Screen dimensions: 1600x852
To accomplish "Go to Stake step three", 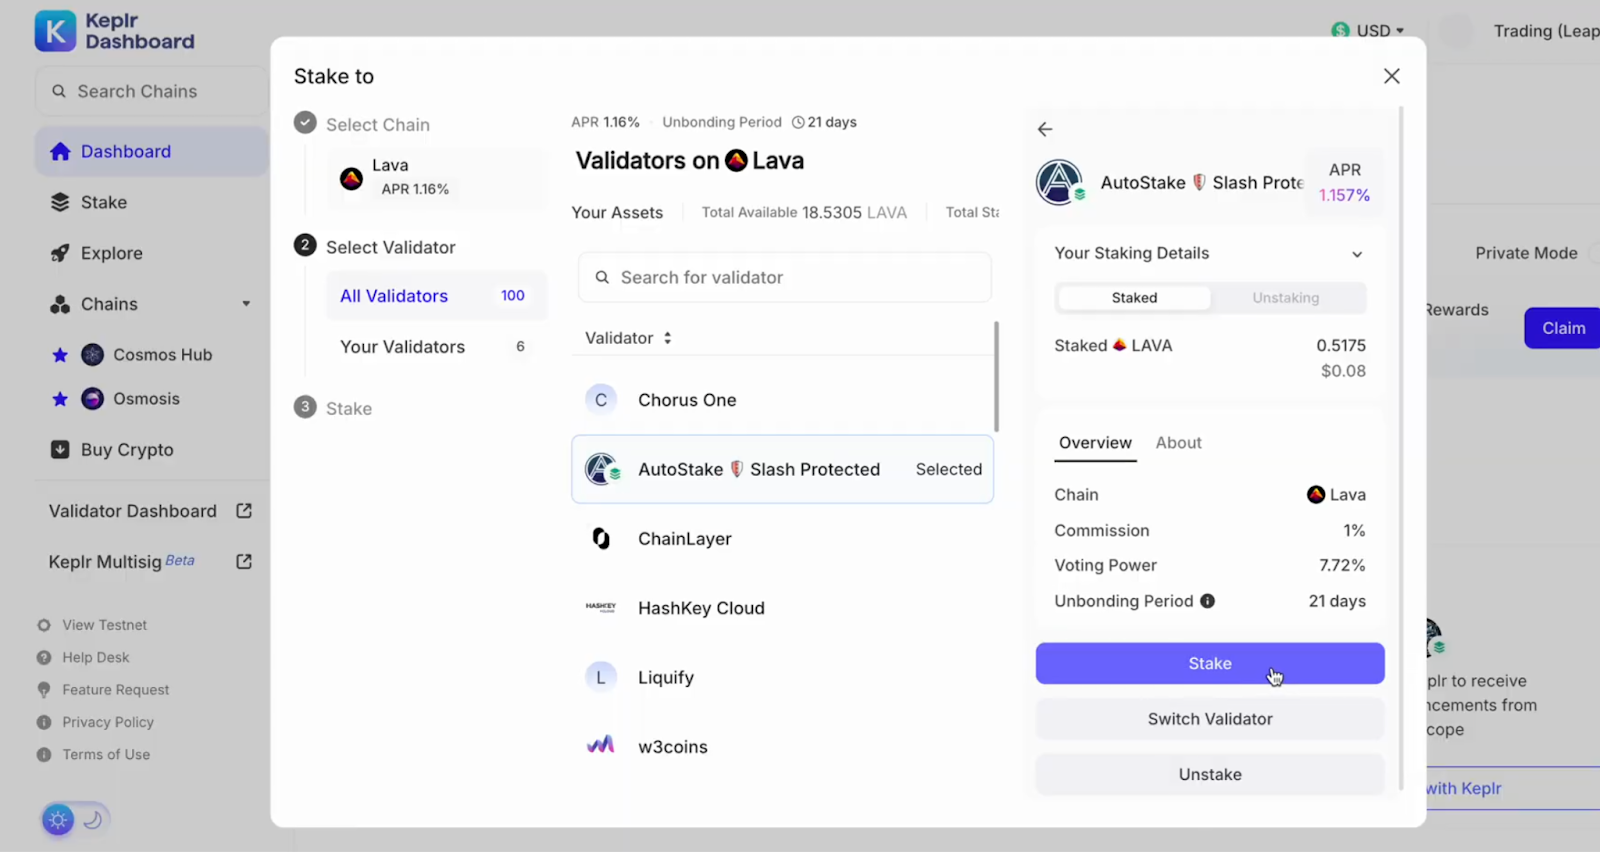I will pos(333,408).
